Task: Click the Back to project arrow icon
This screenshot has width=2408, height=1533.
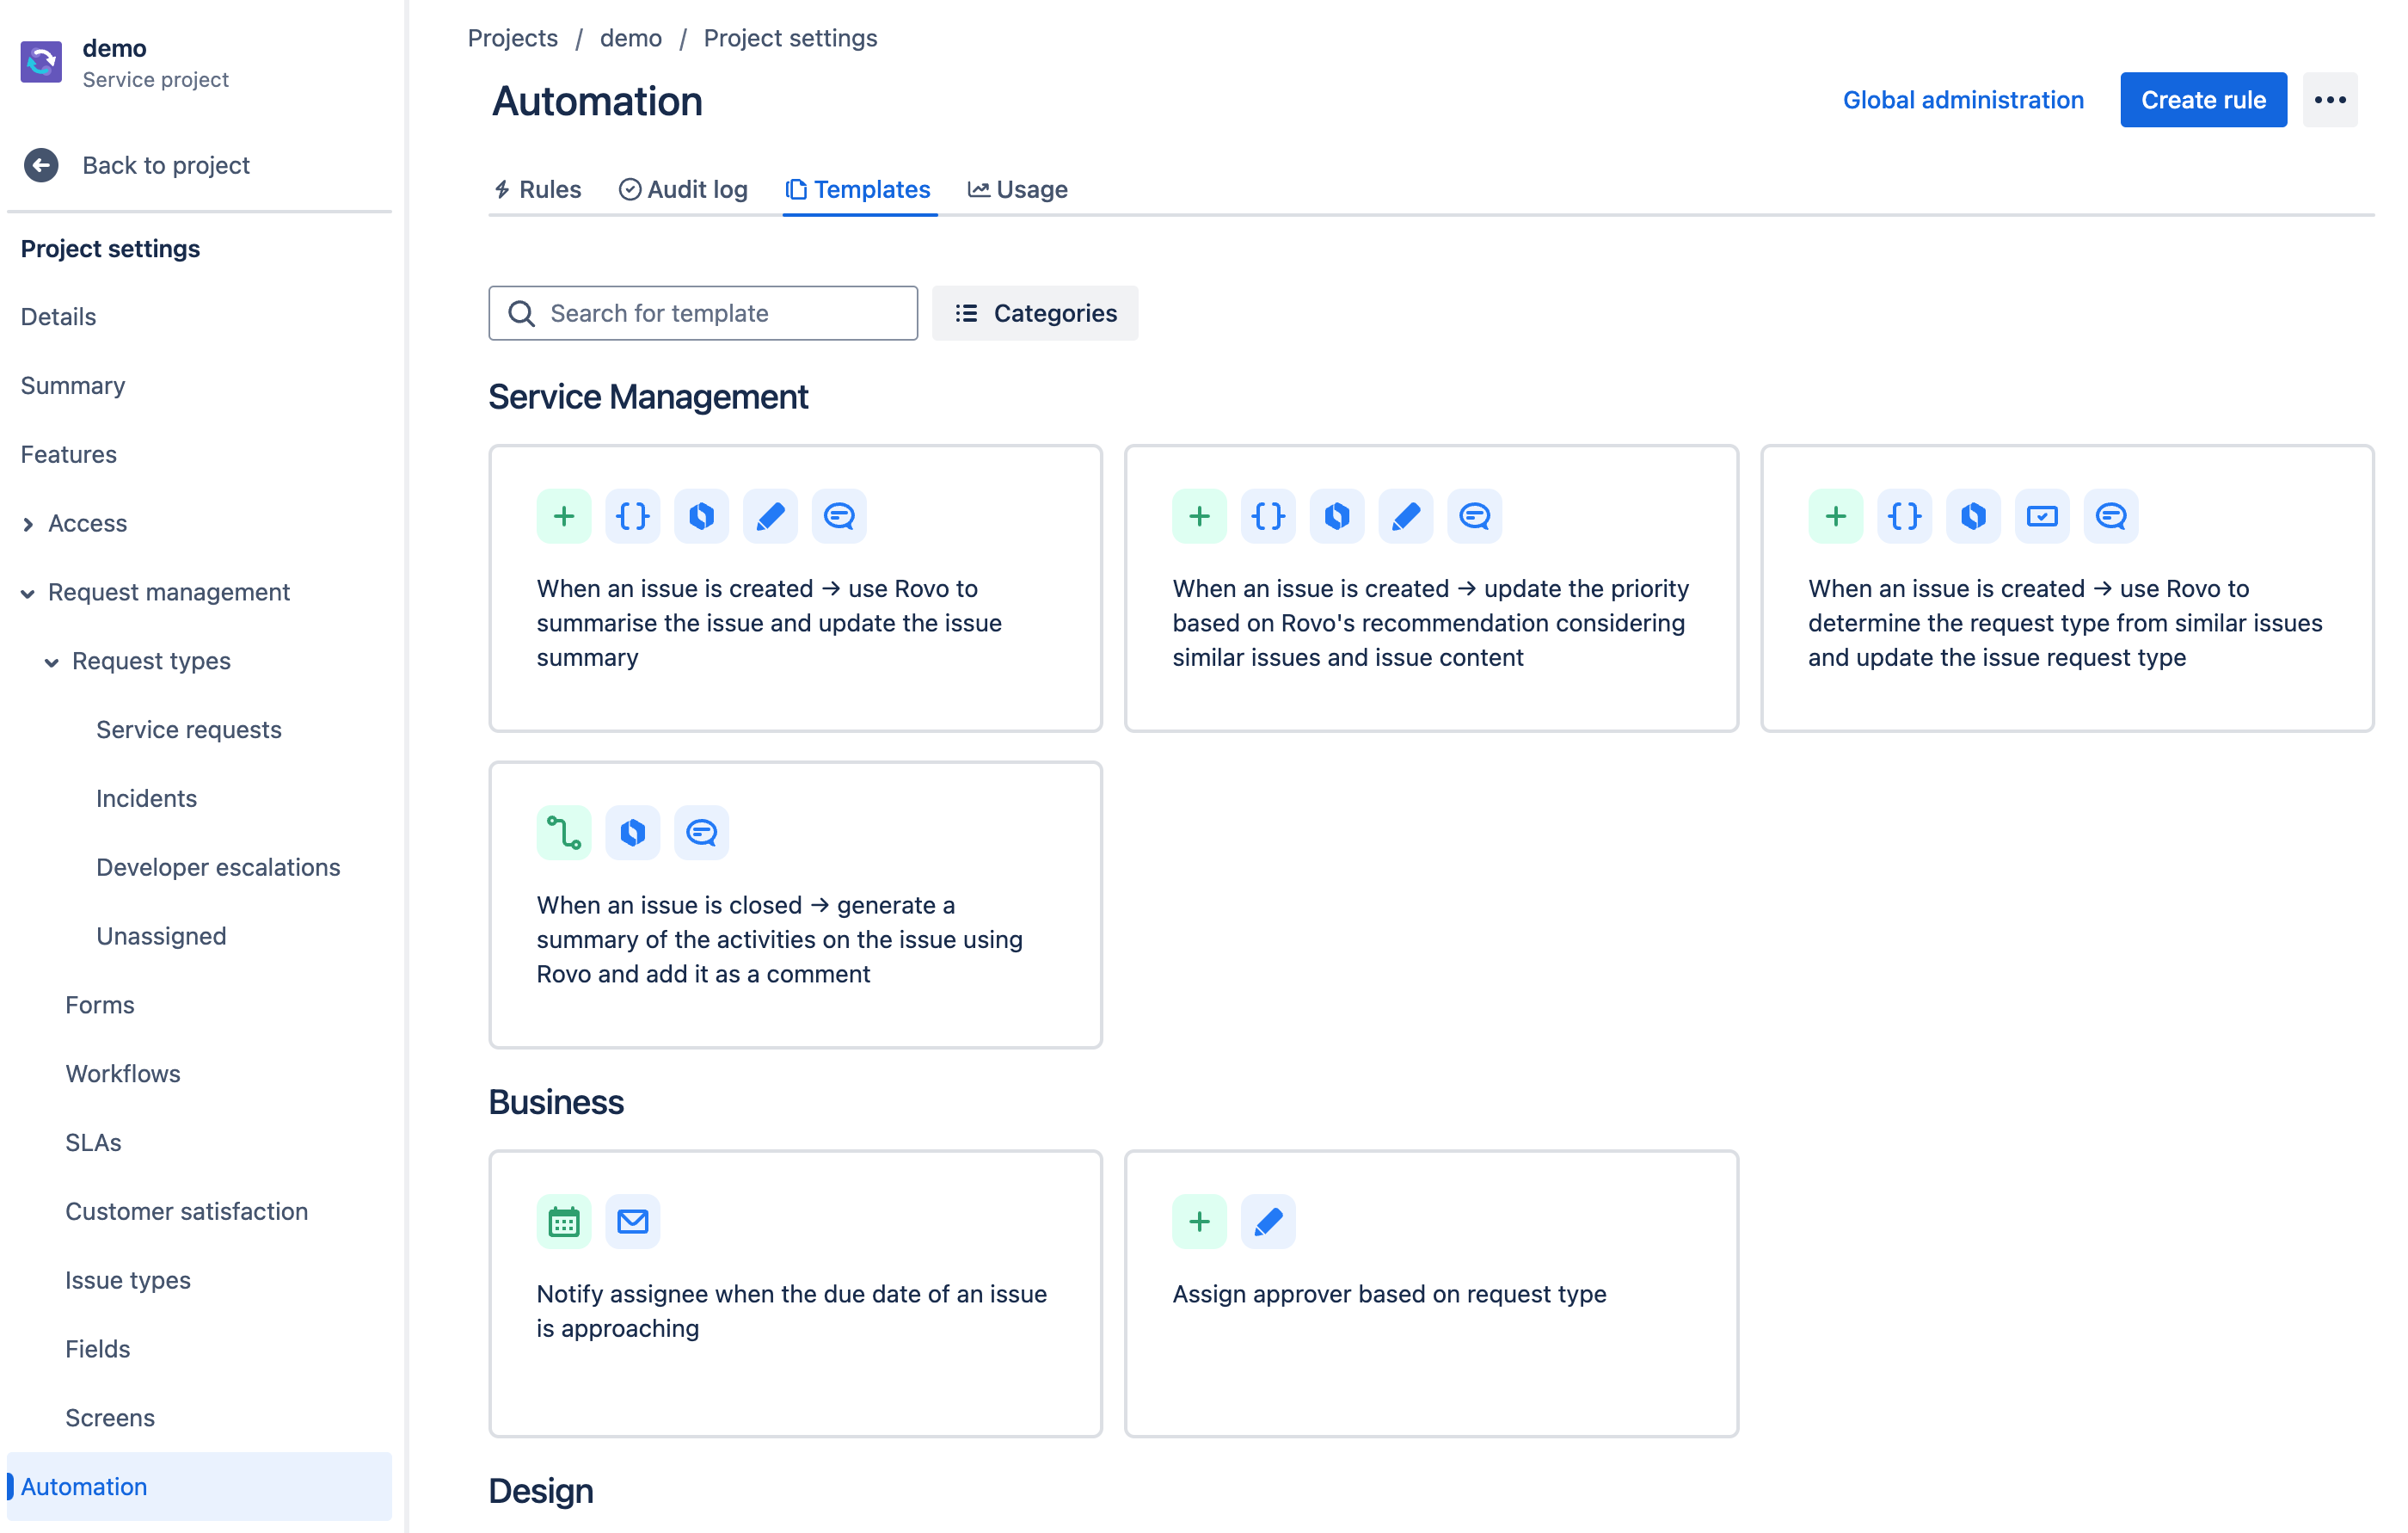Action: pyautogui.click(x=41, y=165)
